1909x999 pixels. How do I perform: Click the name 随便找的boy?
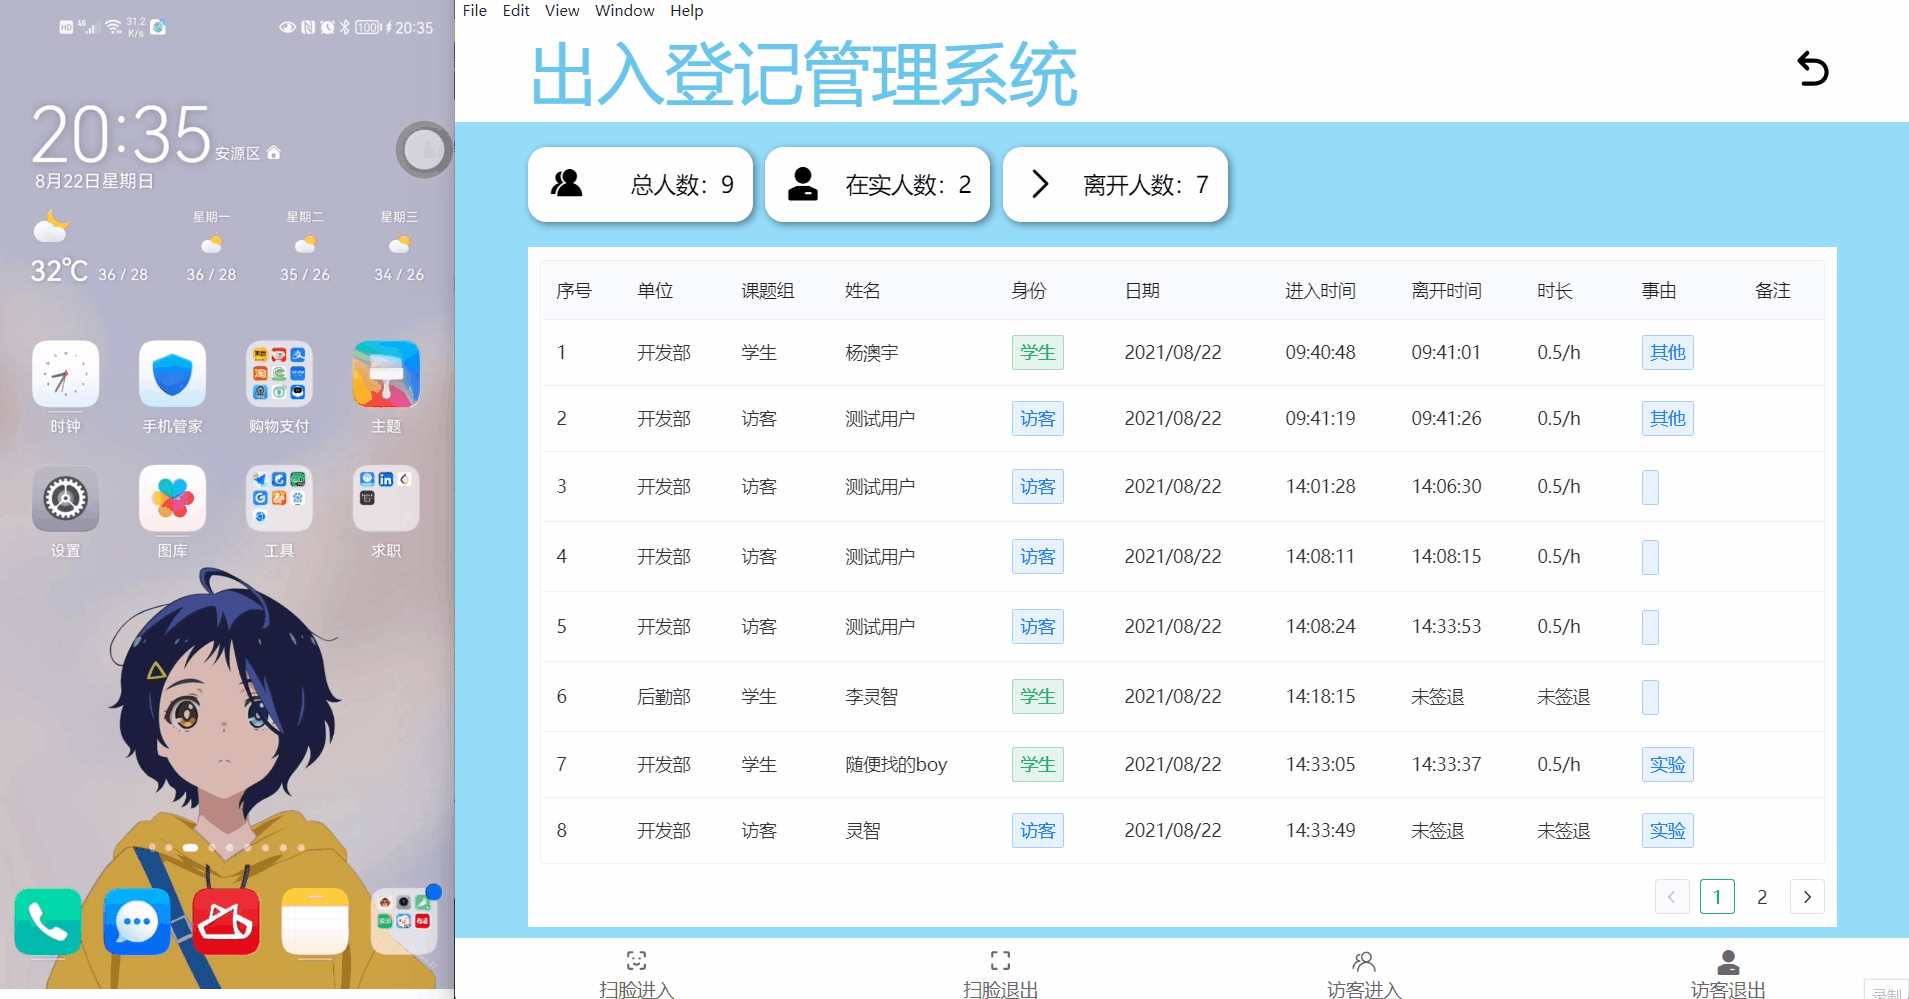(x=896, y=764)
